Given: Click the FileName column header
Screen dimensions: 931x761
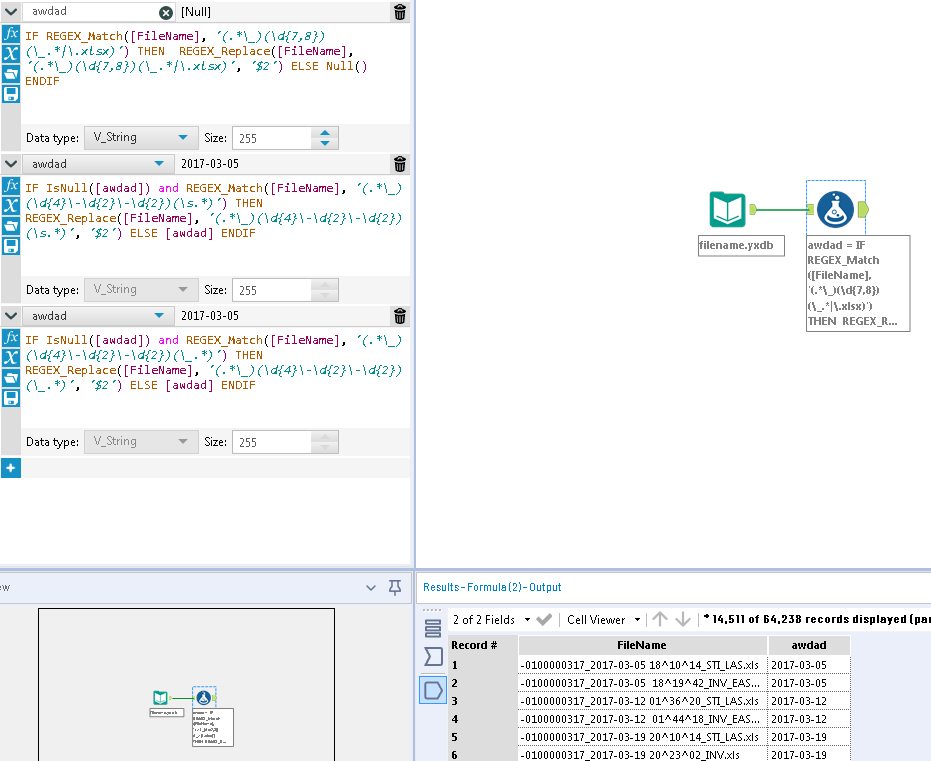Looking at the screenshot, I should (641, 645).
